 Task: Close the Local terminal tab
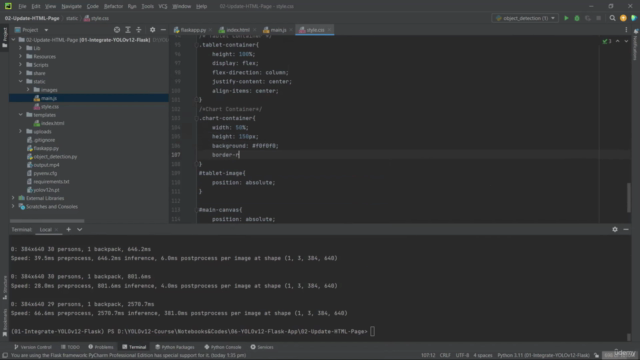pos(56,230)
